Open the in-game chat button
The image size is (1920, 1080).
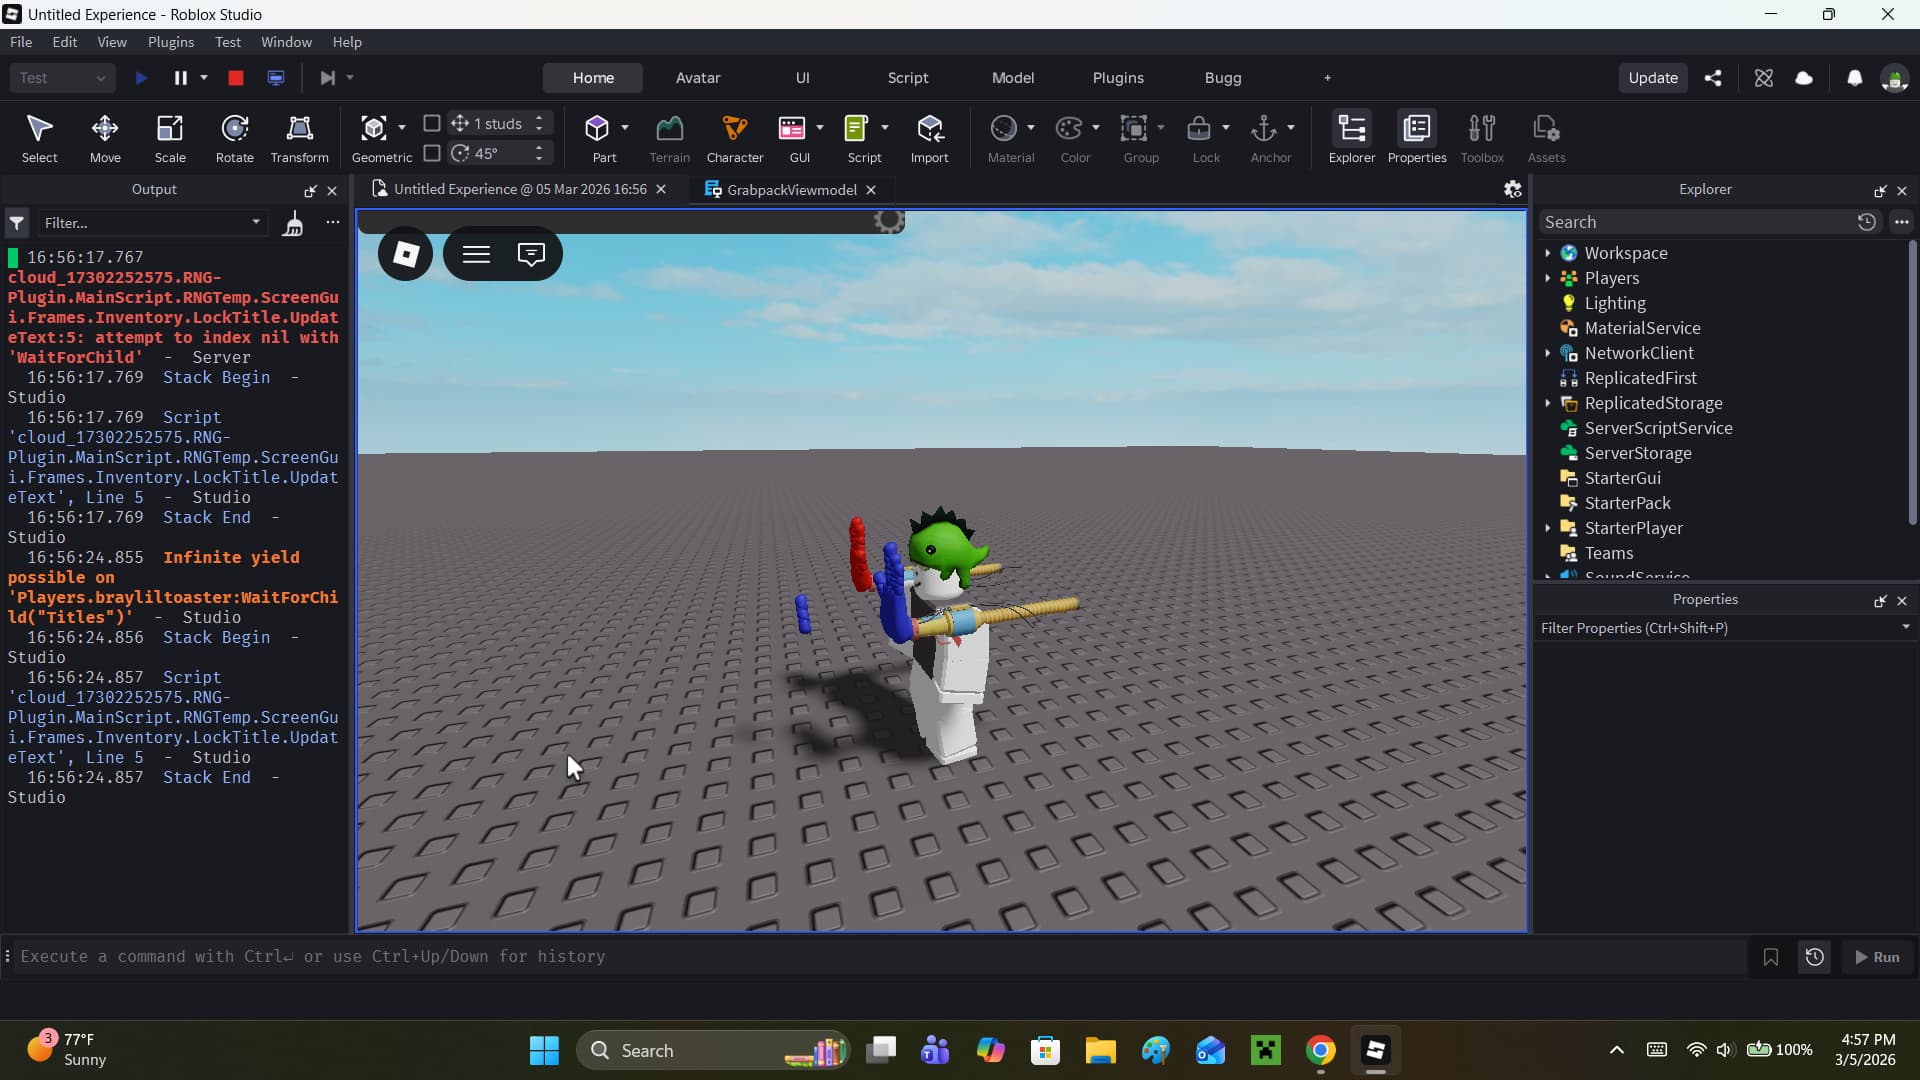click(531, 254)
